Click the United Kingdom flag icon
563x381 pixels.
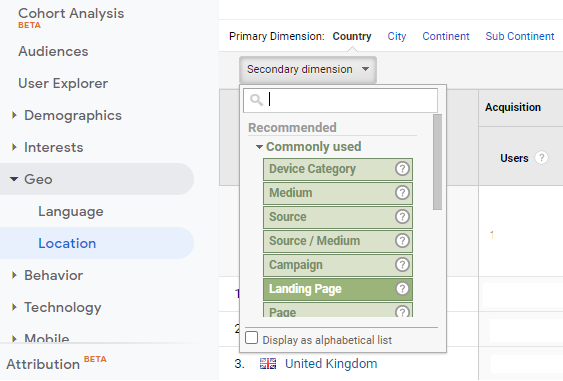(268, 364)
